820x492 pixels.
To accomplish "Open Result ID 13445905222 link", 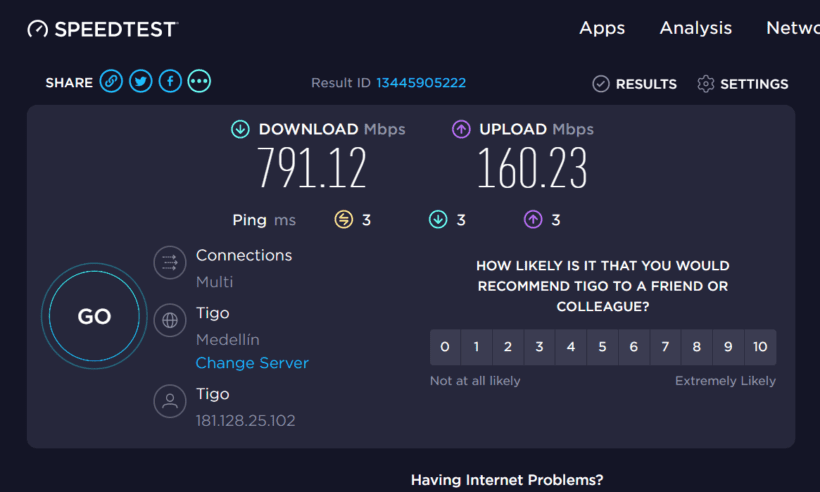I will coord(421,83).
